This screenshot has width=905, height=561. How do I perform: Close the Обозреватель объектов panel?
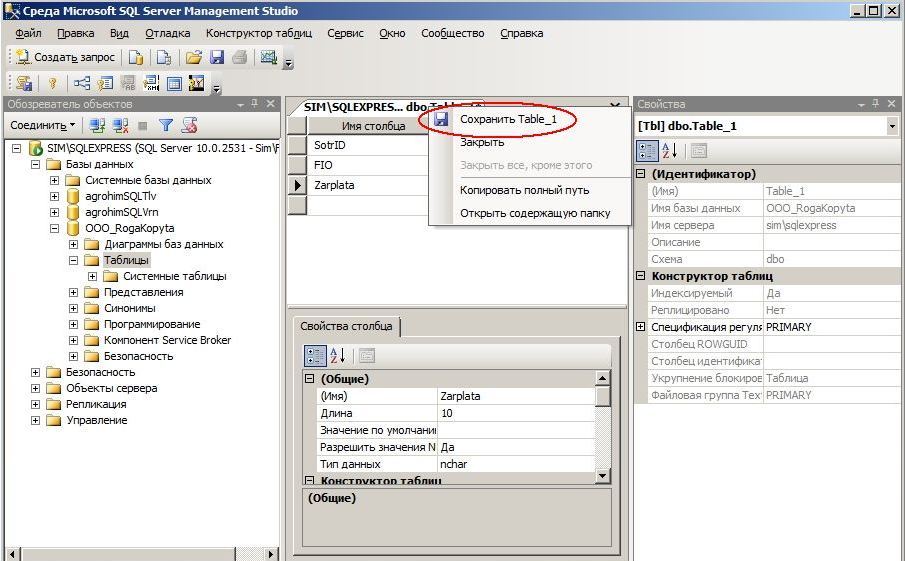click(x=271, y=104)
